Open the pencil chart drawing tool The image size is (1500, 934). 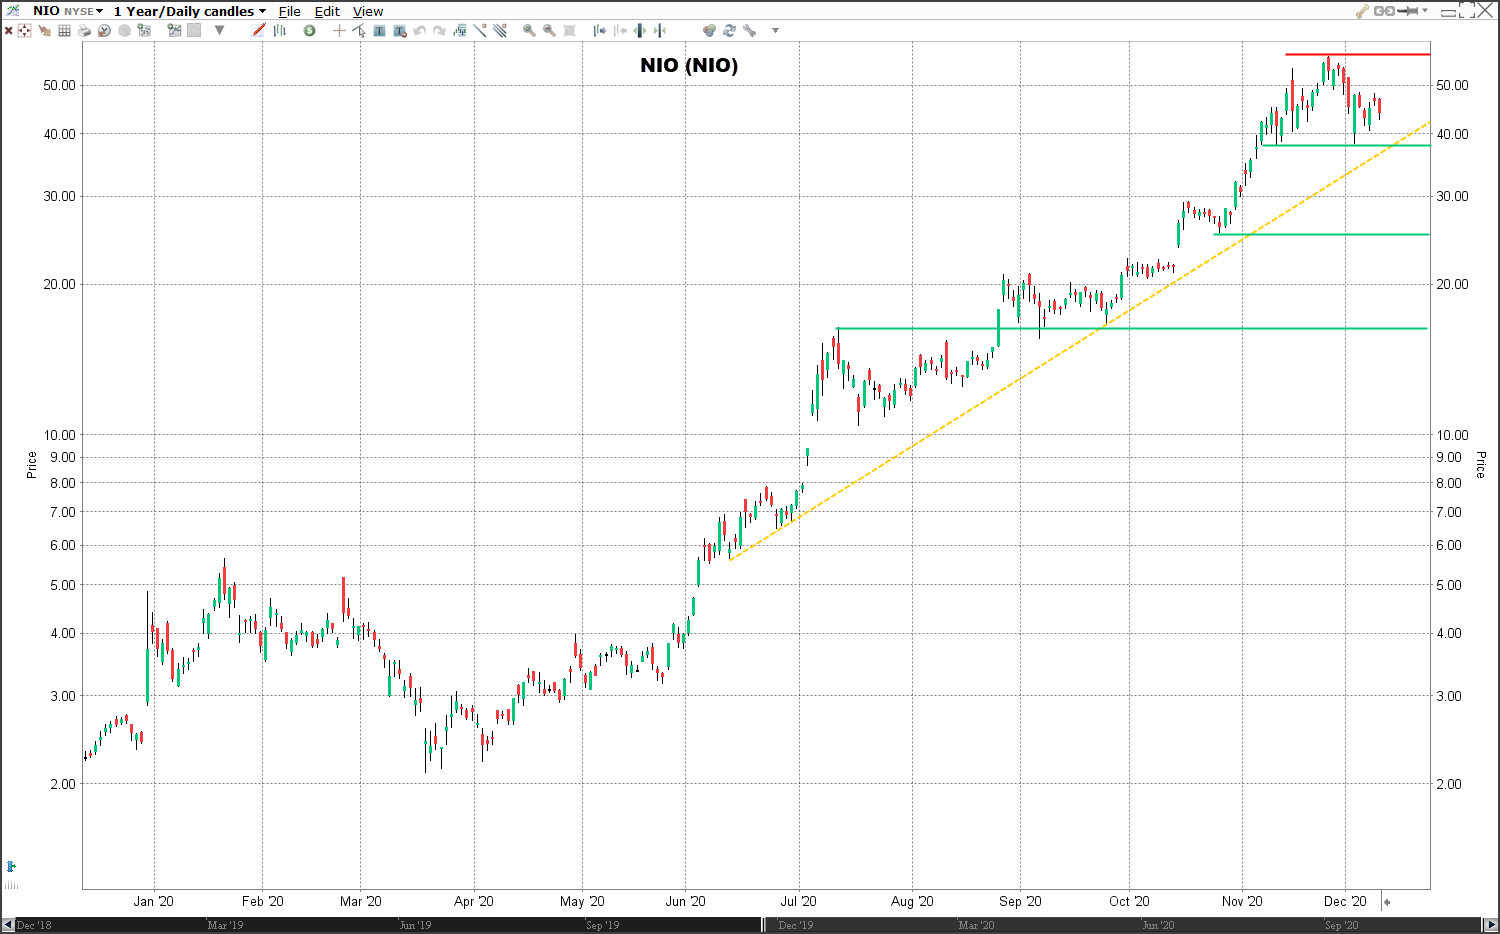pyautogui.click(x=259, y=31)
